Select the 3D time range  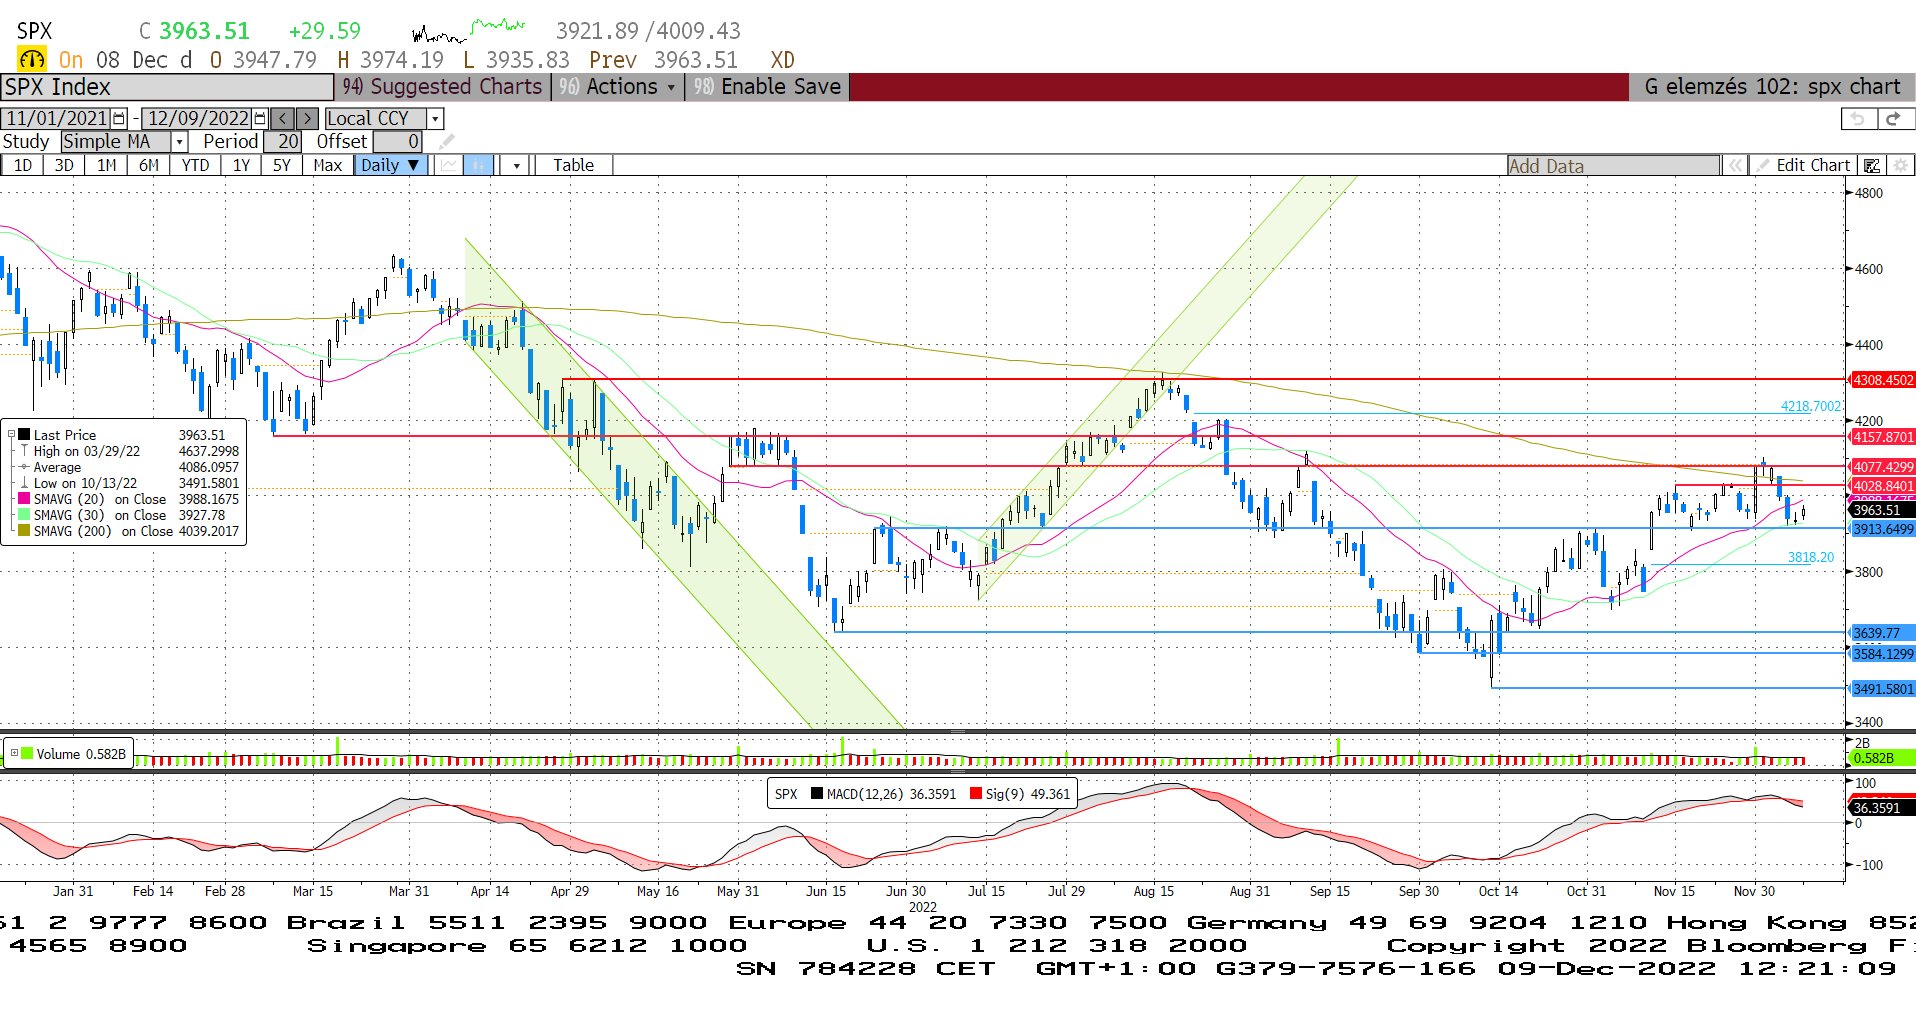[64, 165]
